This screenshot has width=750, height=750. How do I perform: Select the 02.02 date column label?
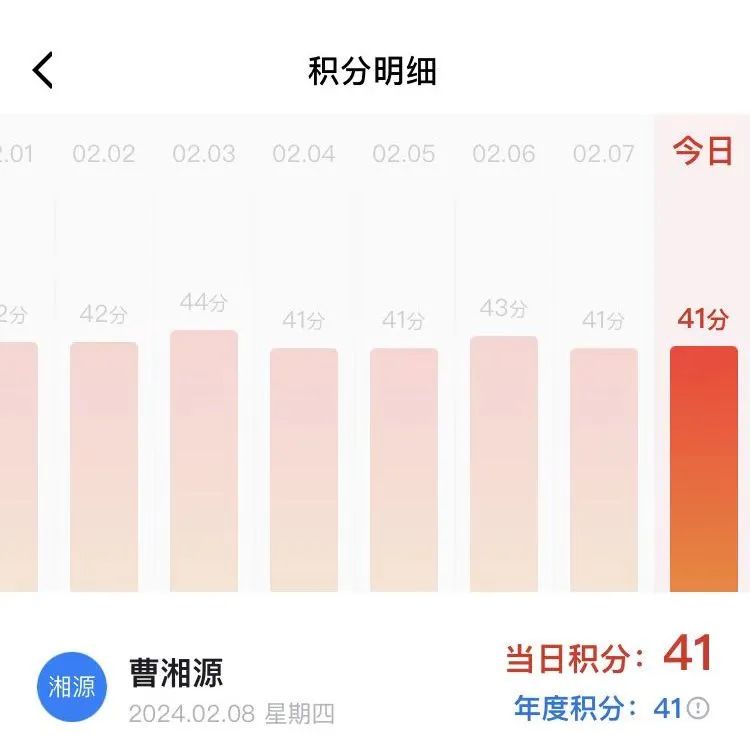click(x=104, y=154)
